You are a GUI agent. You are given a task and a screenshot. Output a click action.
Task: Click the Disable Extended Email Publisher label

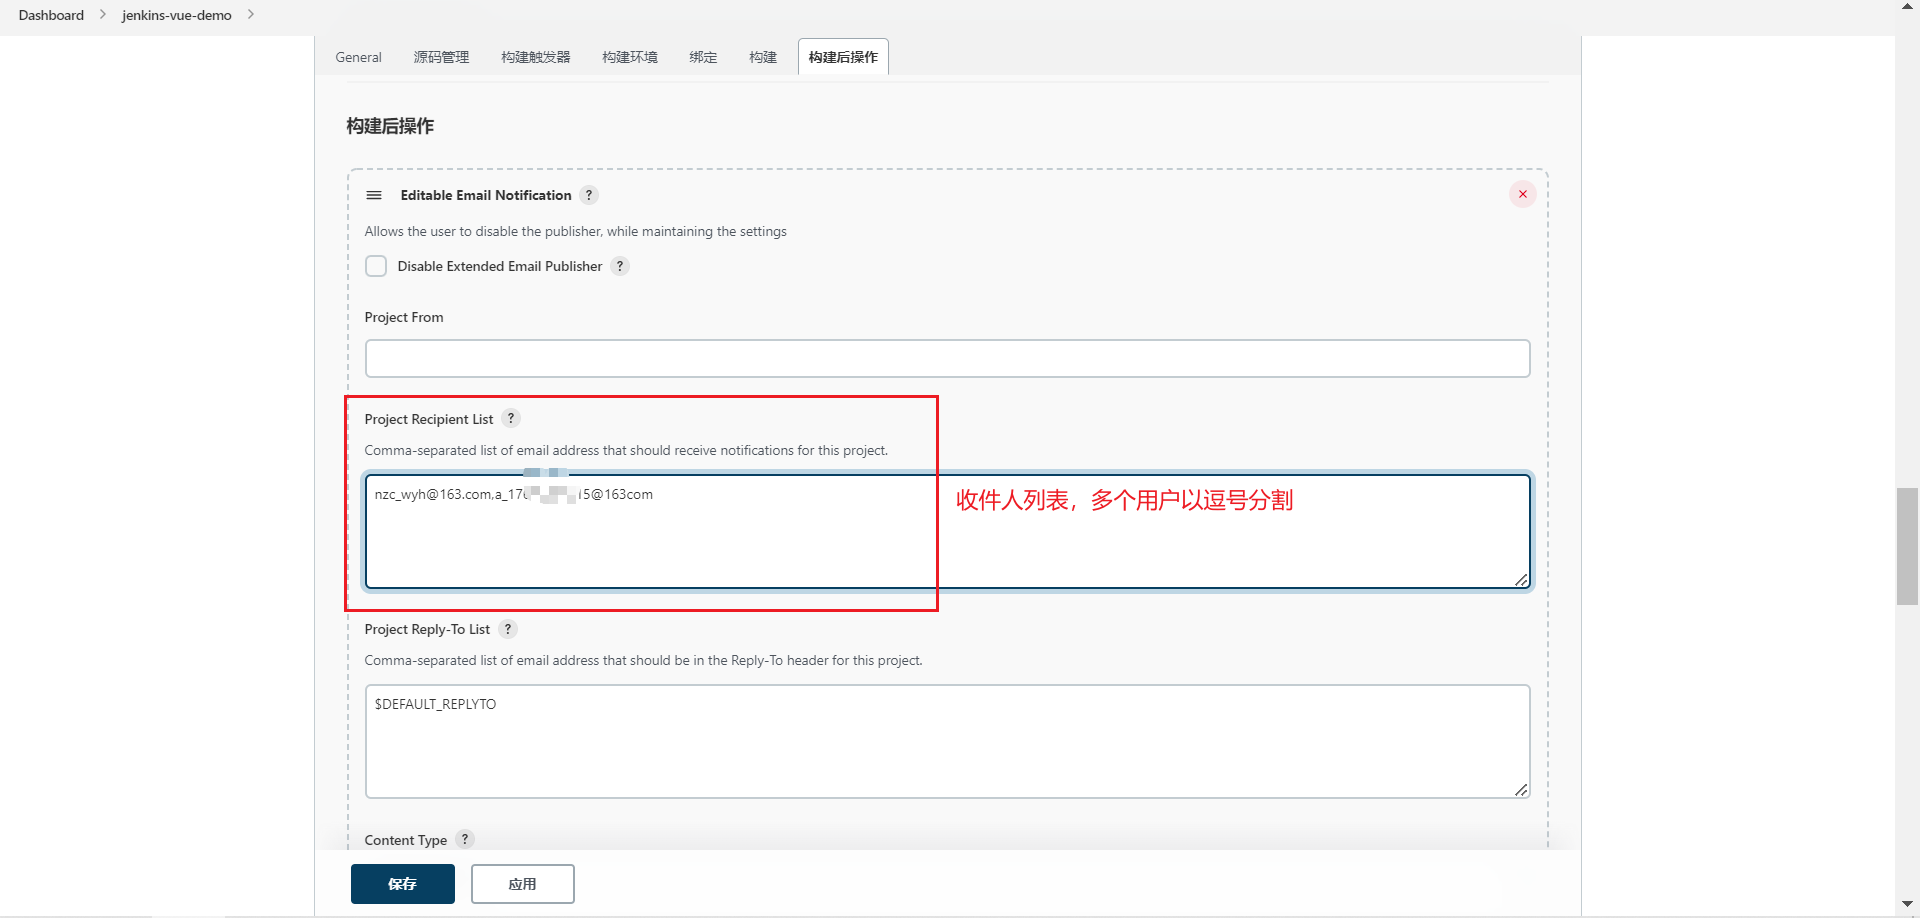(x=500, y=266)
